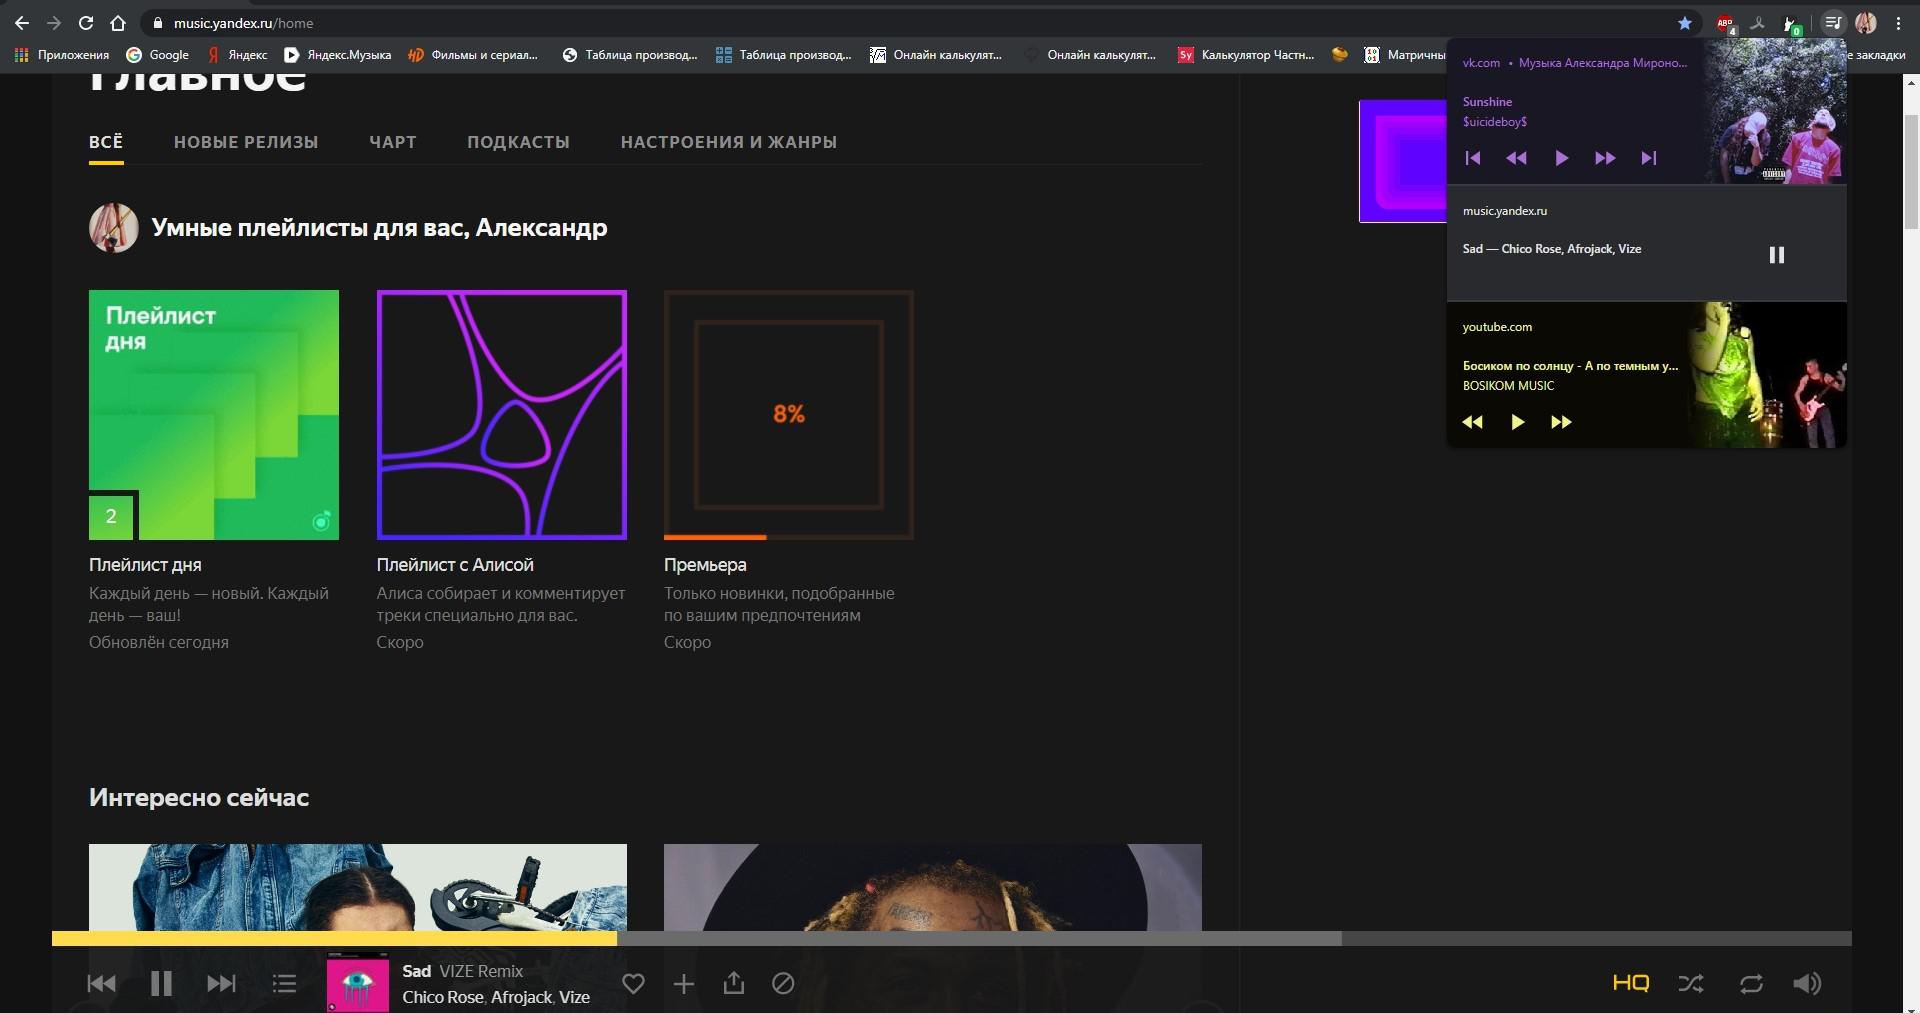1920x1013 pixels.
Task: Skip to next track in bottom player
Action: click(x=221, y=984)
